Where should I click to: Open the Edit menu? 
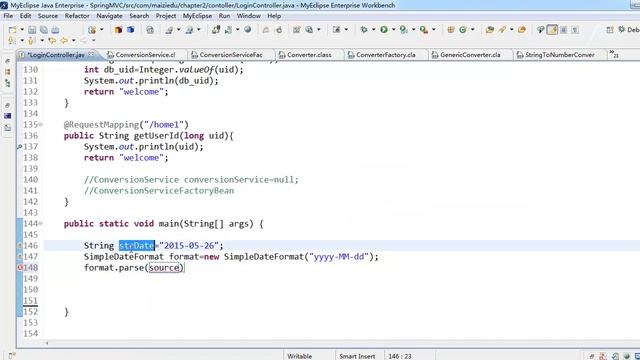tap(25, 16)
